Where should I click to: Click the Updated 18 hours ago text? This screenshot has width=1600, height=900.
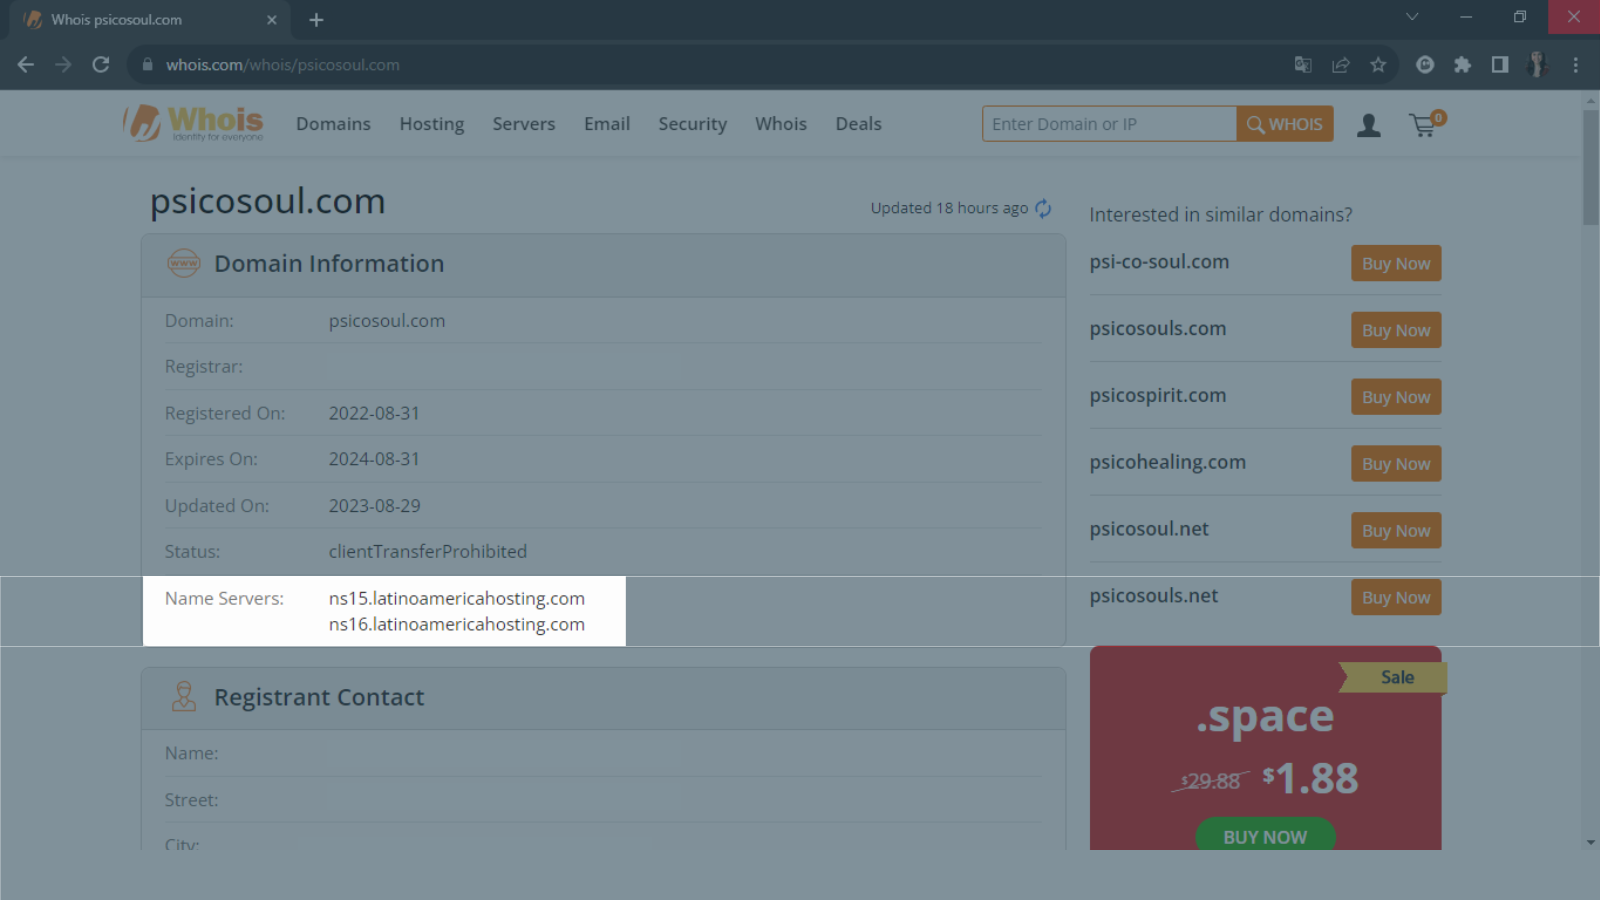pyautogui.click(x=949, y=208)
